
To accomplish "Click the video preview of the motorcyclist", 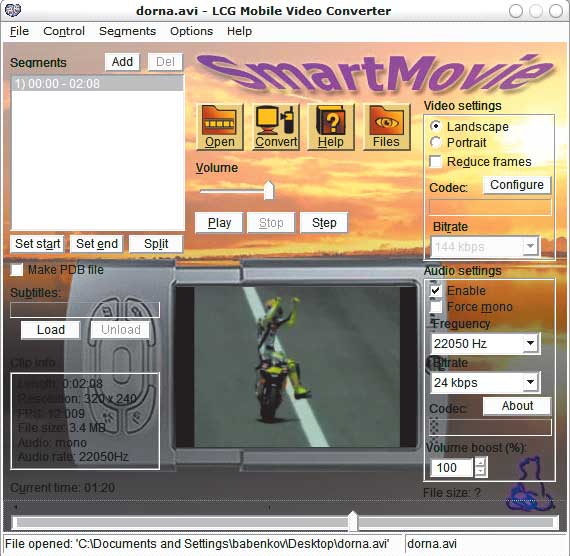I will (x=297, y=367).
